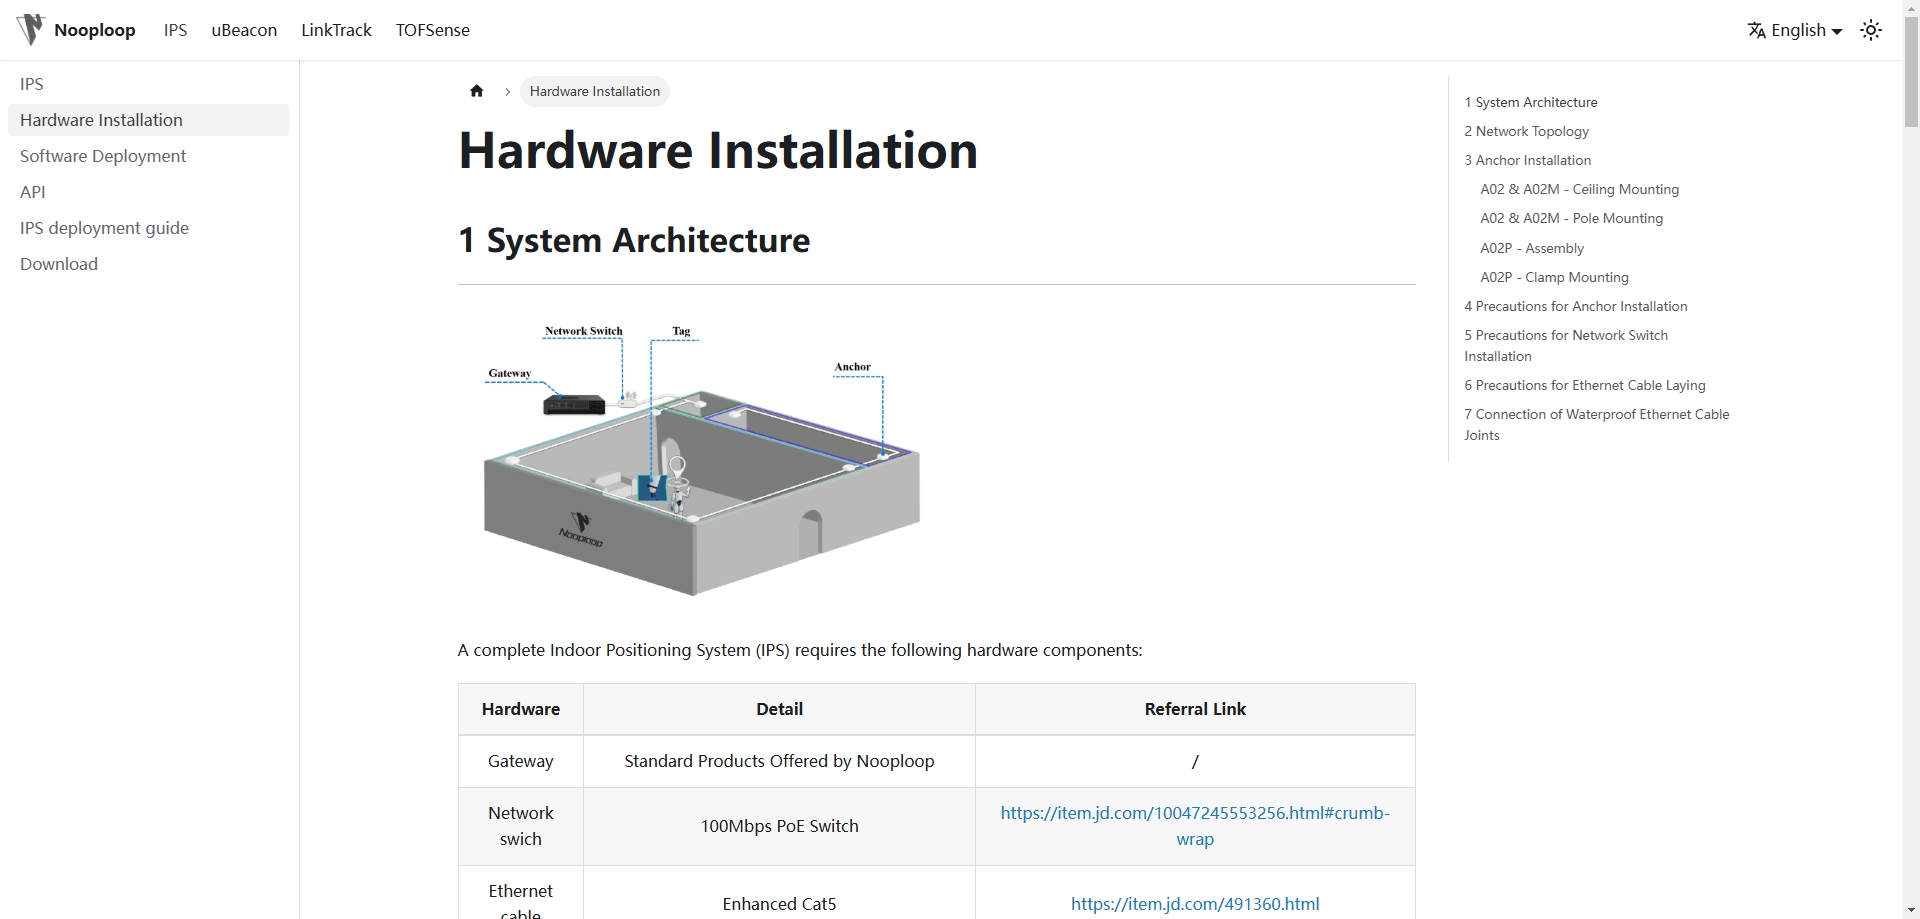Jump to 6 Precautions for Ethernet Cable Laying
Screen dimensions: 1920x919
(x=1584, y=385)
